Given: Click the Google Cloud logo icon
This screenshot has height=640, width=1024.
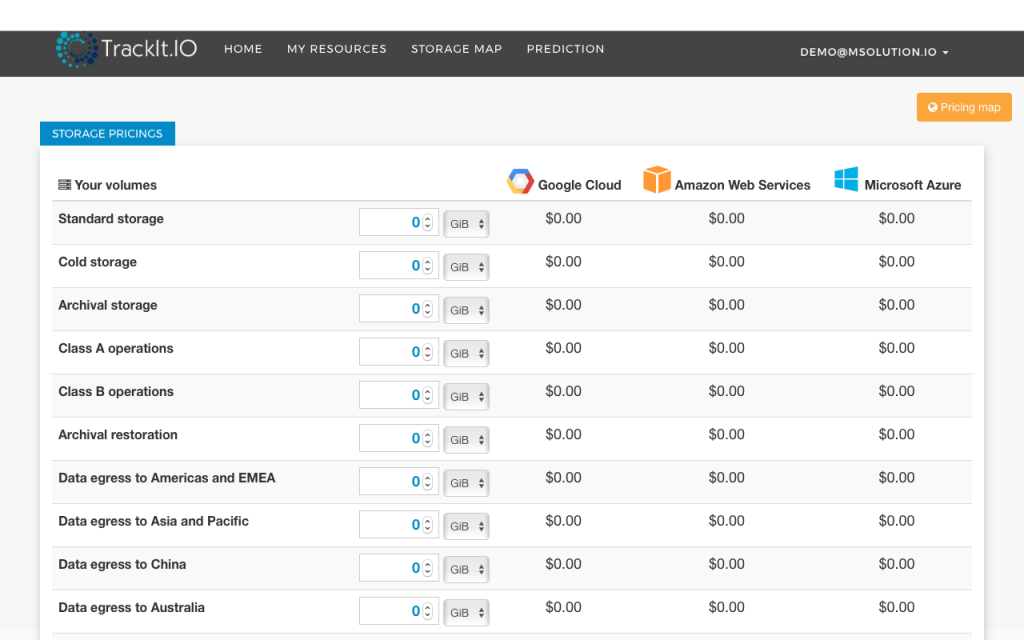Looking at the screenshot, I should coord(520,182).
